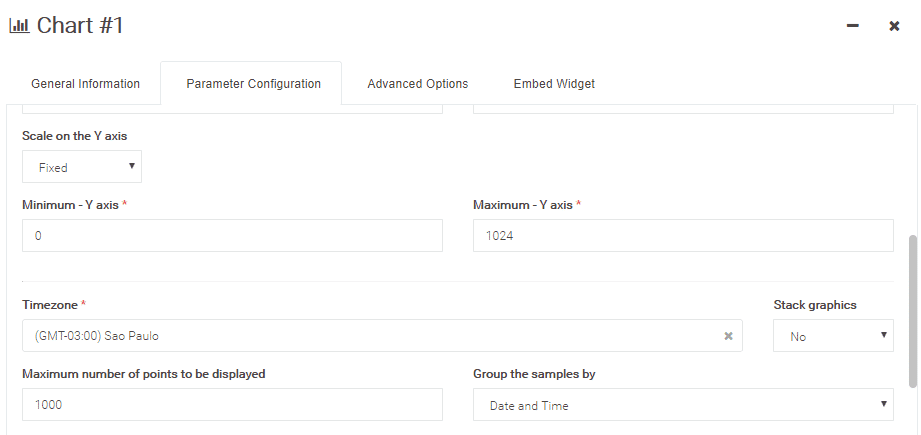Click the Timezone selection field

[x=370, y=336]
